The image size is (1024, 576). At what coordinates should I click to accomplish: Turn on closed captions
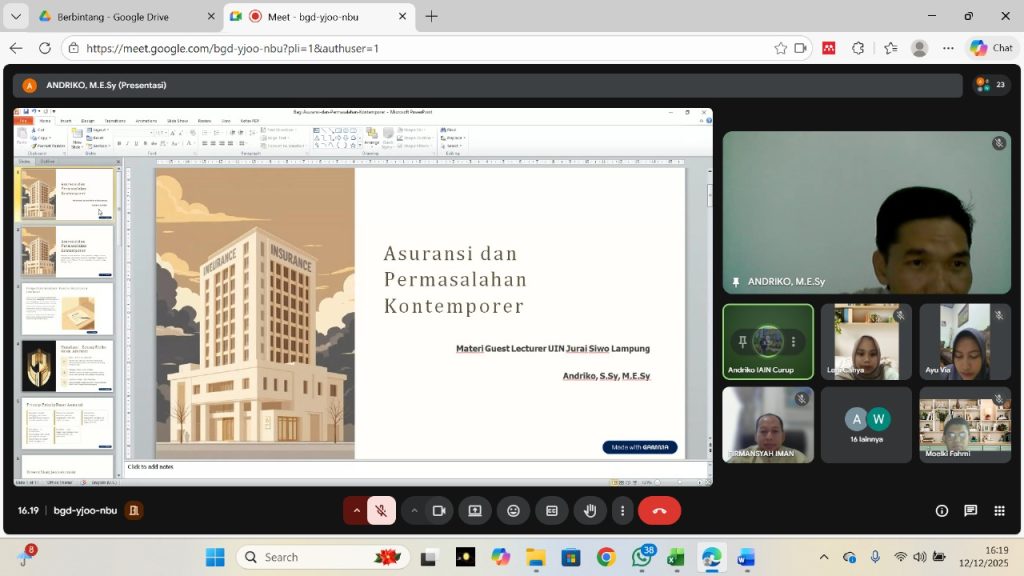pyautogui.click(x=551, y=510)
